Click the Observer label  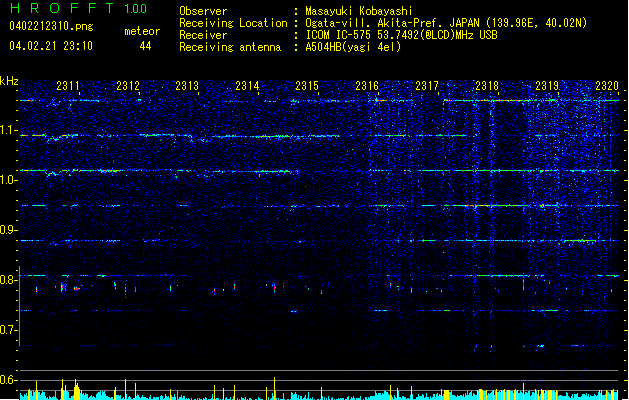click(x=203, y=11)
